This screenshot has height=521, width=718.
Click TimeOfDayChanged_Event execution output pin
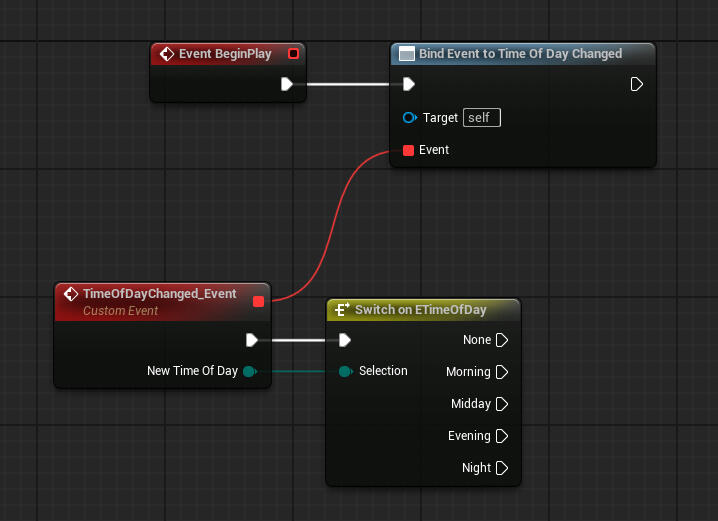tap(252, 340)
